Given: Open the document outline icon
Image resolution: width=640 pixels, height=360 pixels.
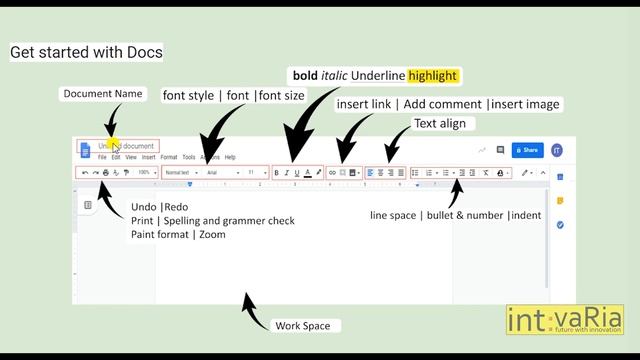Looking at the screenshot, I should click(88, 205).
